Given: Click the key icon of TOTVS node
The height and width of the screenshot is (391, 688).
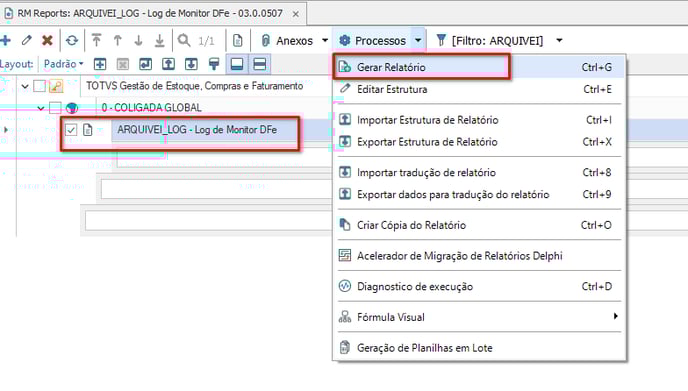Looking at the screenshot, I should point(56,86).
